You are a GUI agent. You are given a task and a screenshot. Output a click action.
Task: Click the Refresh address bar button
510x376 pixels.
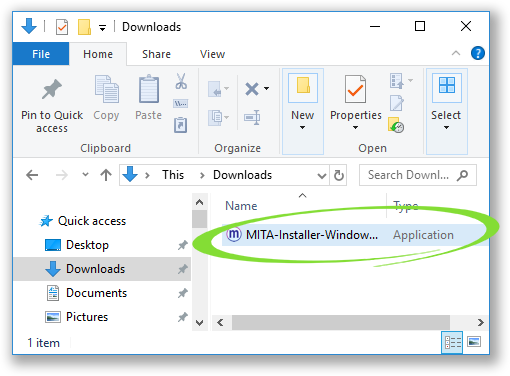pyautogui.click(x=338, y=175)
